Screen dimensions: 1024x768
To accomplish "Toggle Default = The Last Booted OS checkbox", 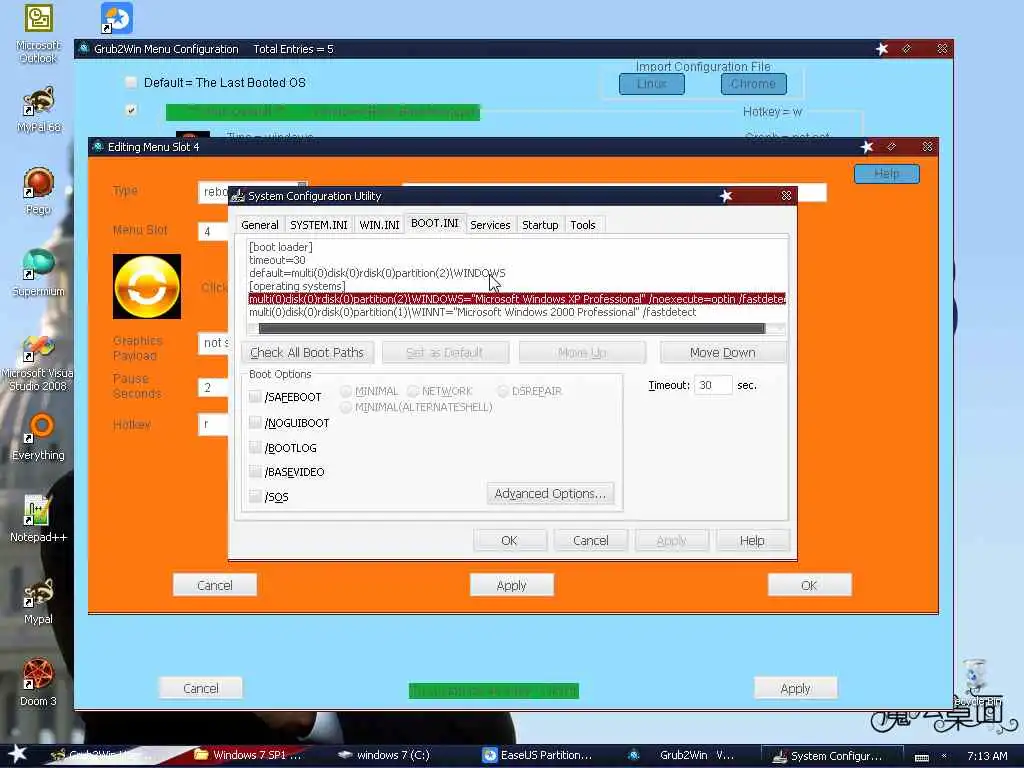I will [131, 82].
